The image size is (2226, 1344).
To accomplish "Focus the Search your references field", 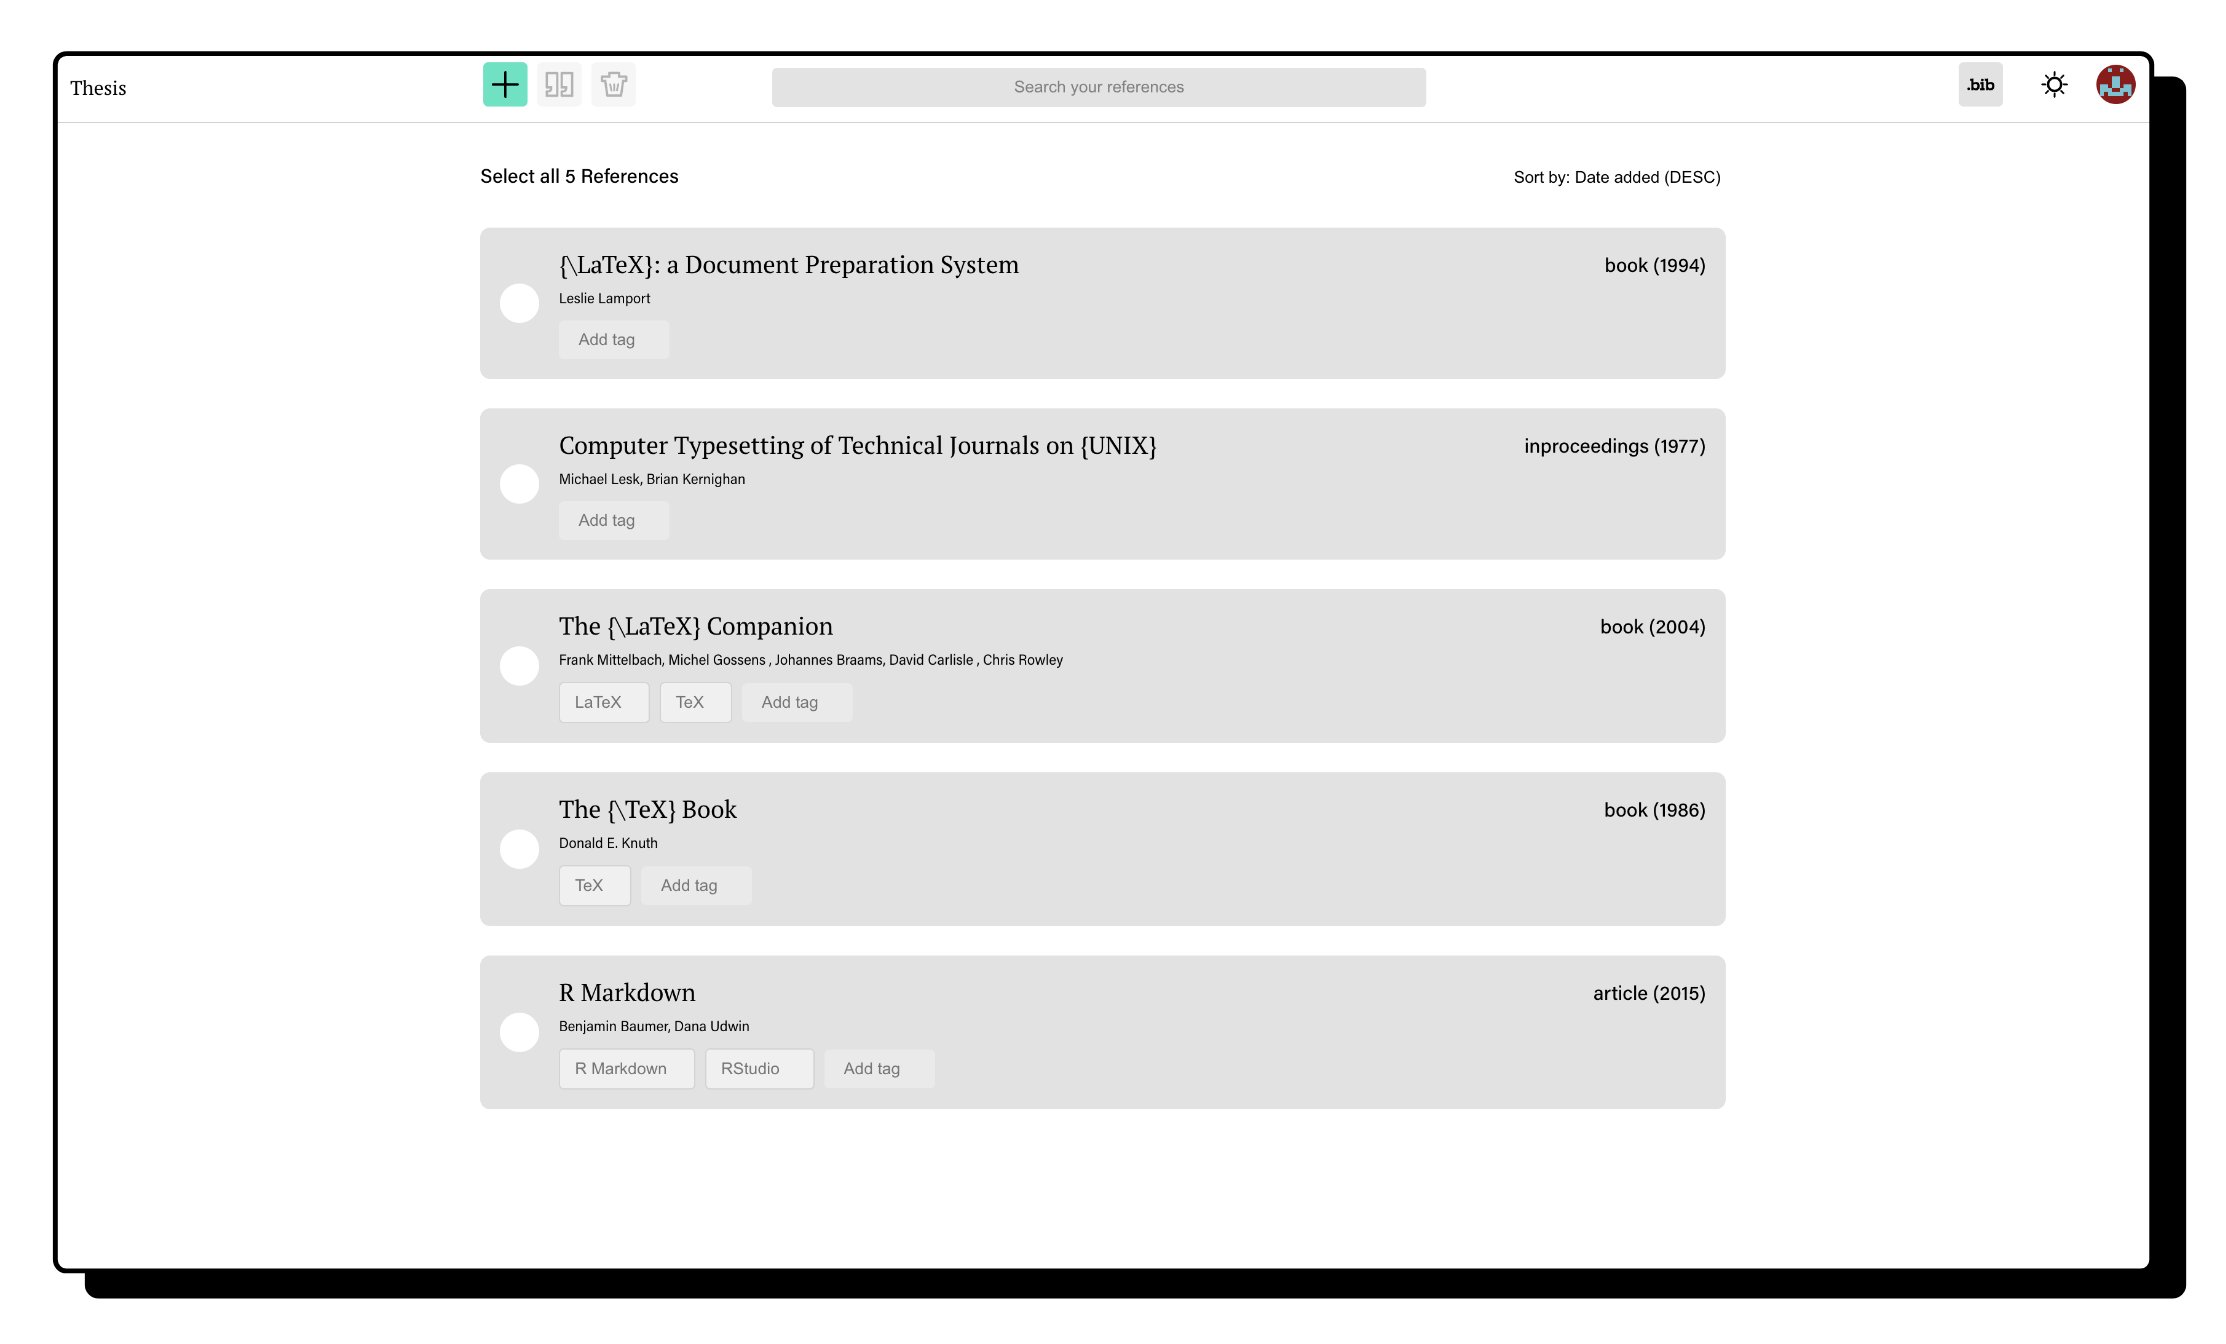I will pyautogui.click(x=1098, y=87).
